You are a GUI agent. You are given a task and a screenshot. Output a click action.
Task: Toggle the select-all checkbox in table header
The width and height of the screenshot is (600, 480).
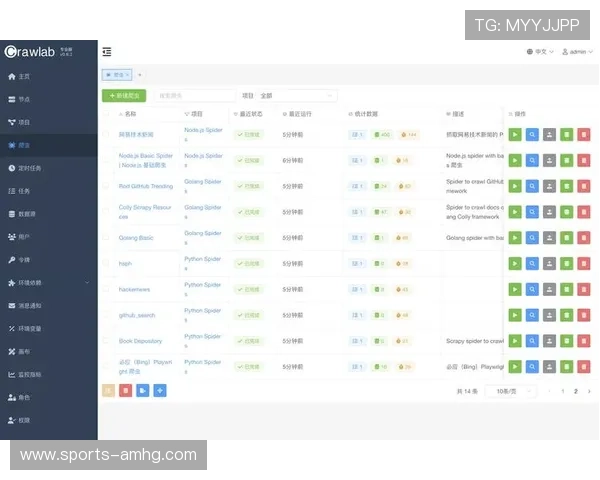(106, 114)
